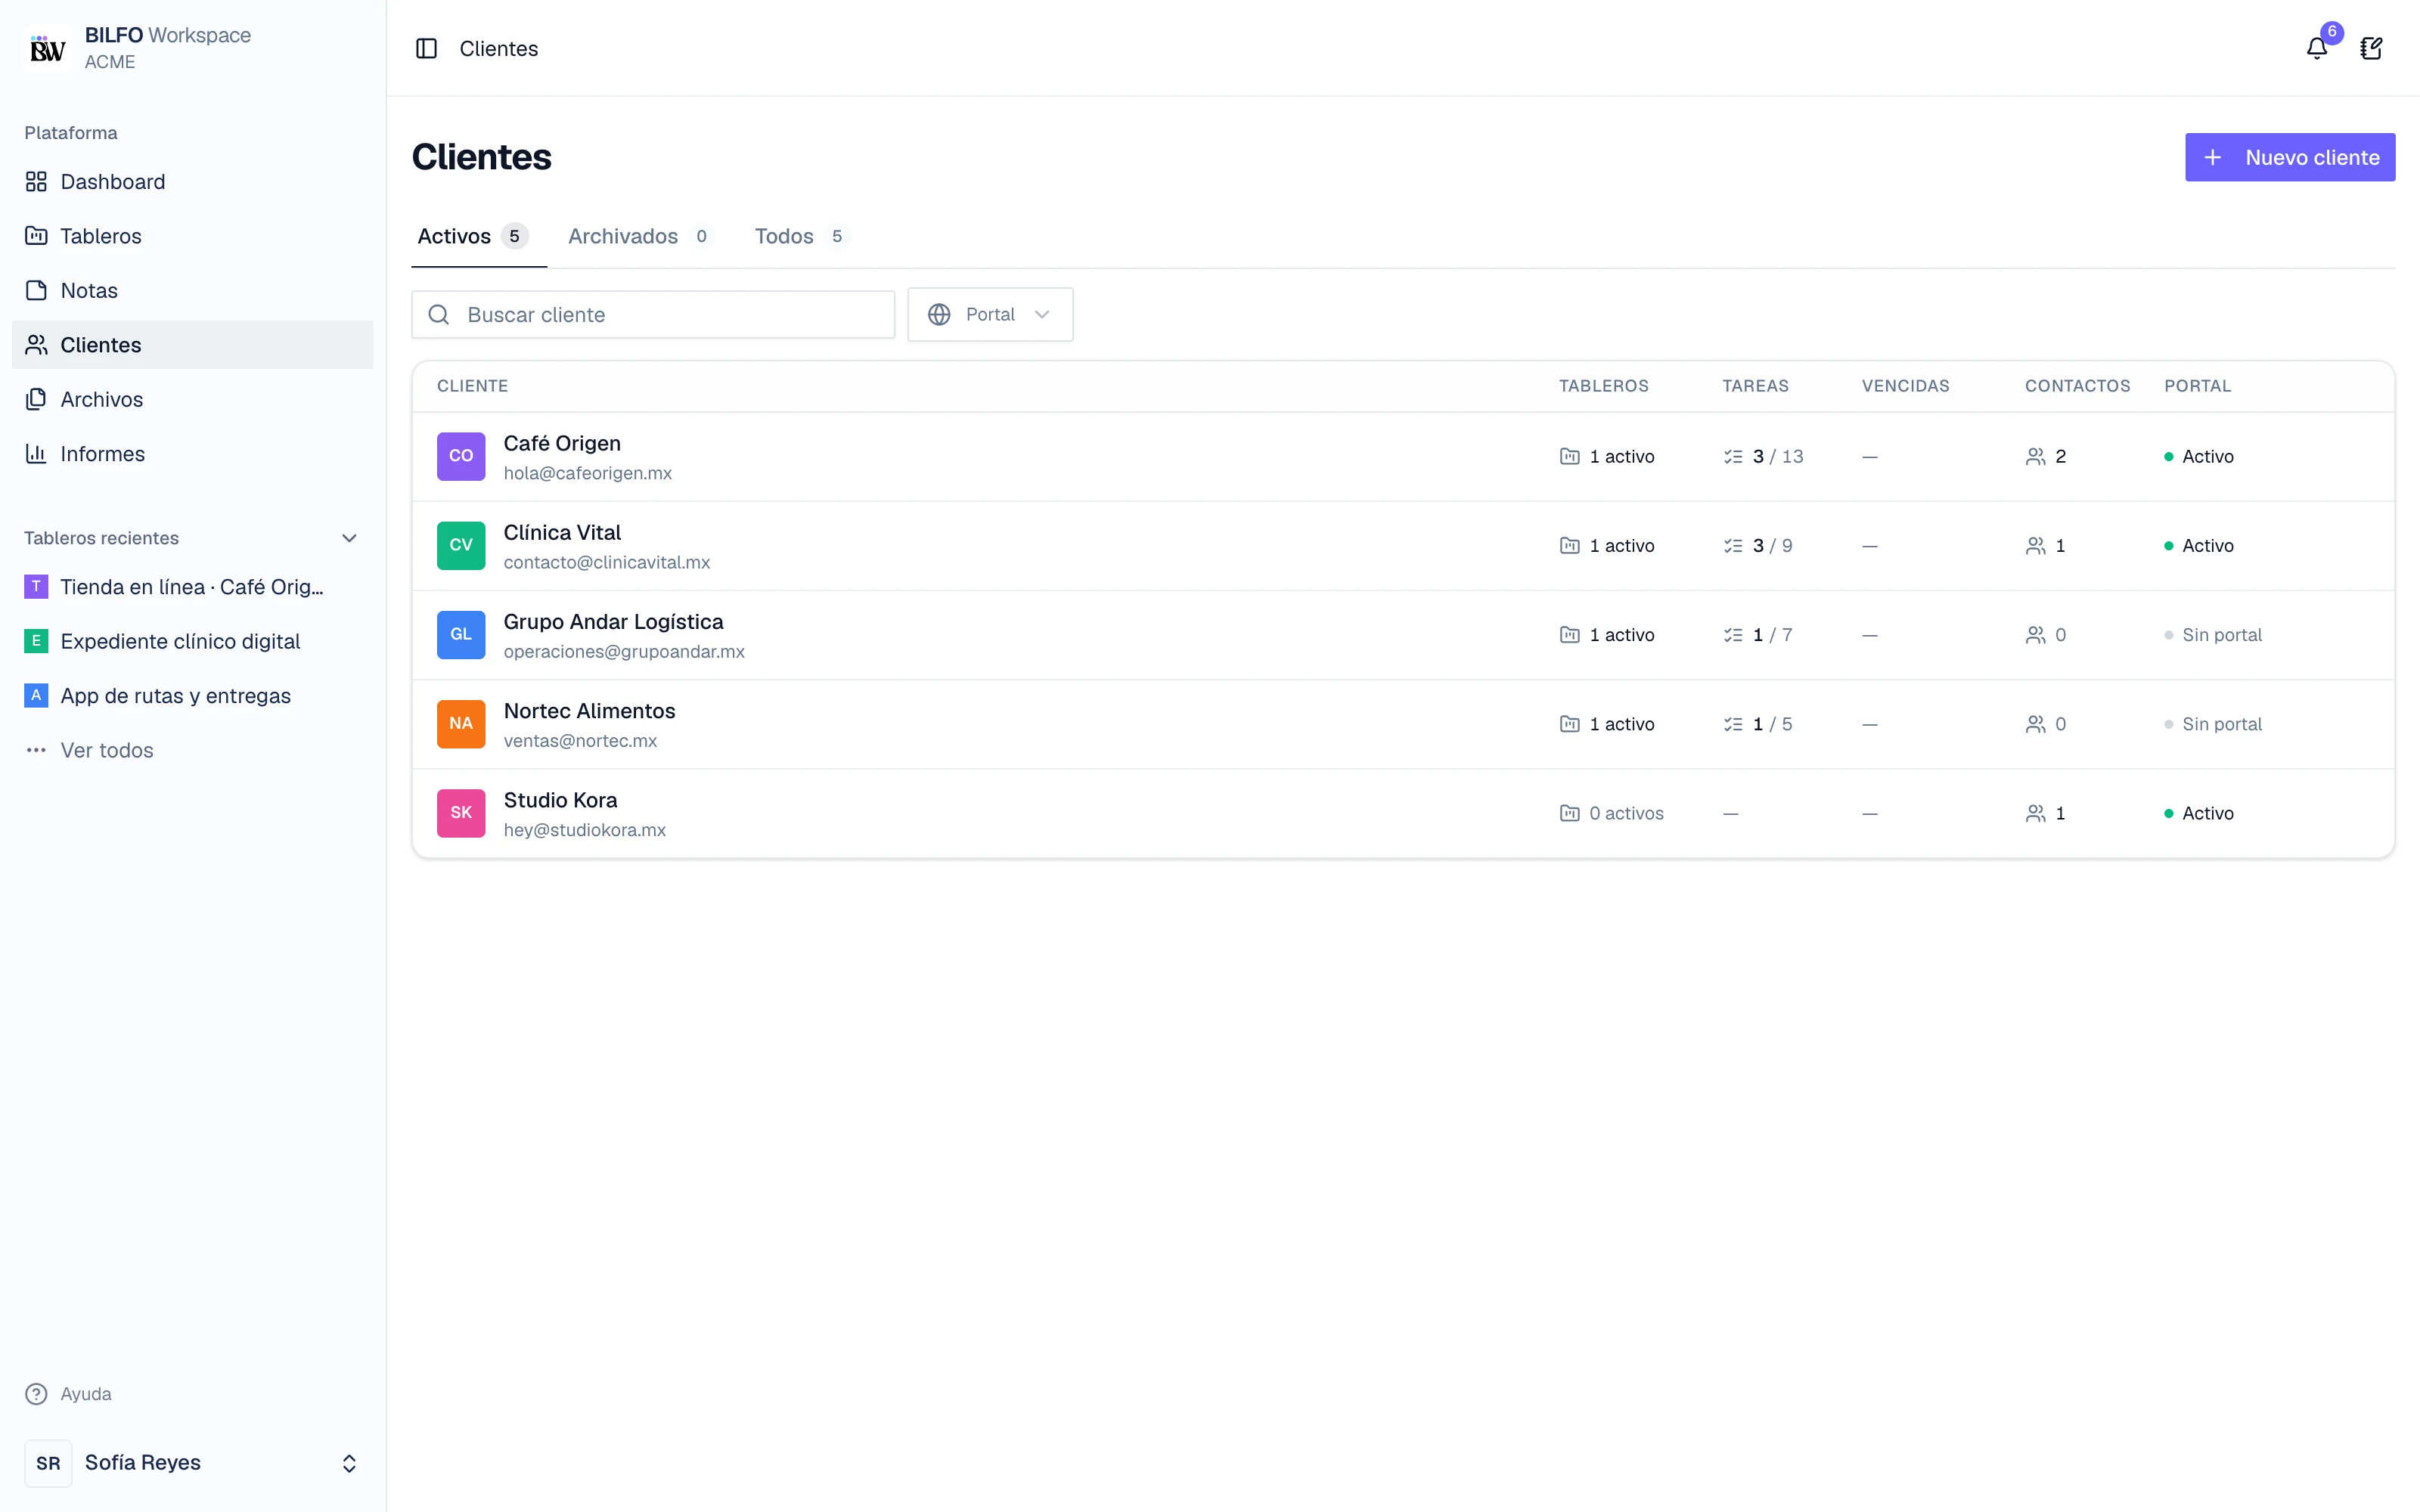Click the tasks 3 / 13 cell for Café Origen
2420x1512 pixels.
(1764, 457)
